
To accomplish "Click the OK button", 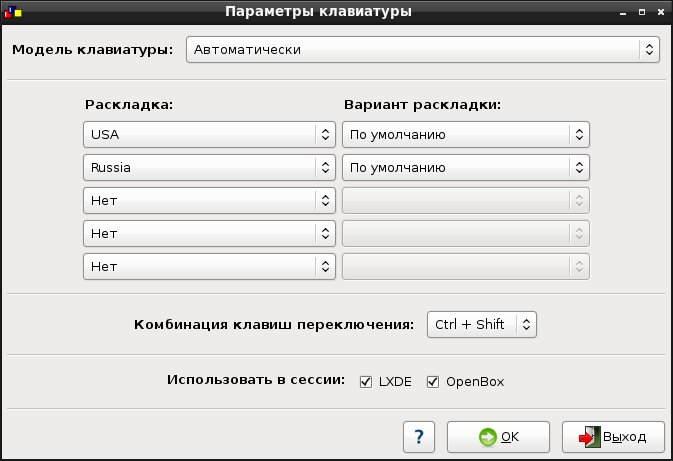I will tap(498, 437).
